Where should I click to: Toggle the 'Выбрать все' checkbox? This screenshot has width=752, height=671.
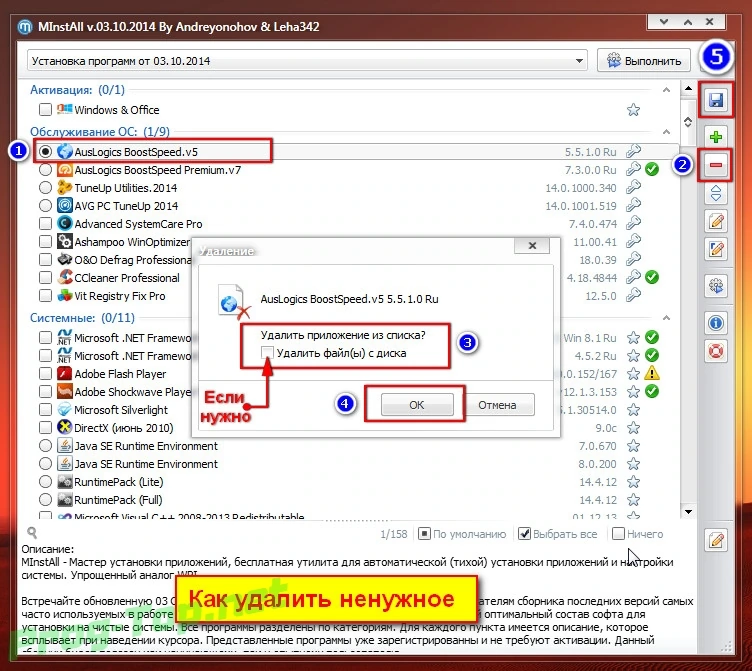[x=525, y=534]
